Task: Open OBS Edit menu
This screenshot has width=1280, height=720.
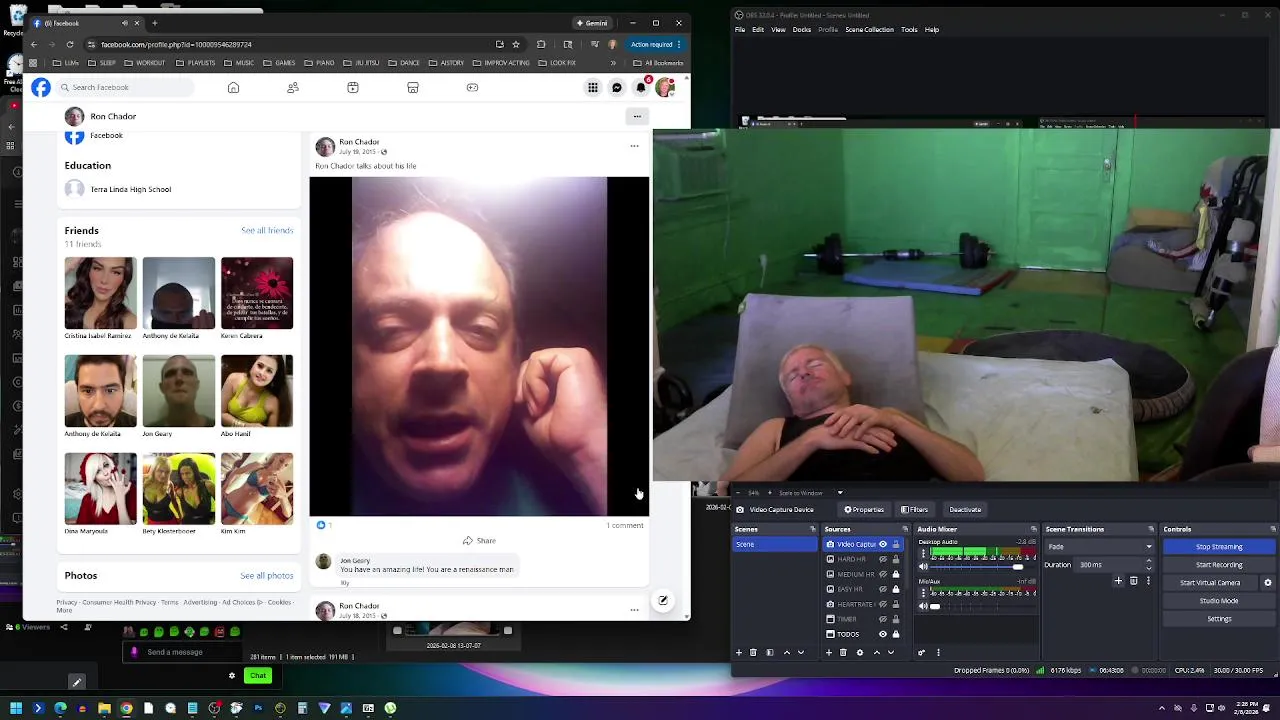Action: pyautogui.click(x=758, y=29)
